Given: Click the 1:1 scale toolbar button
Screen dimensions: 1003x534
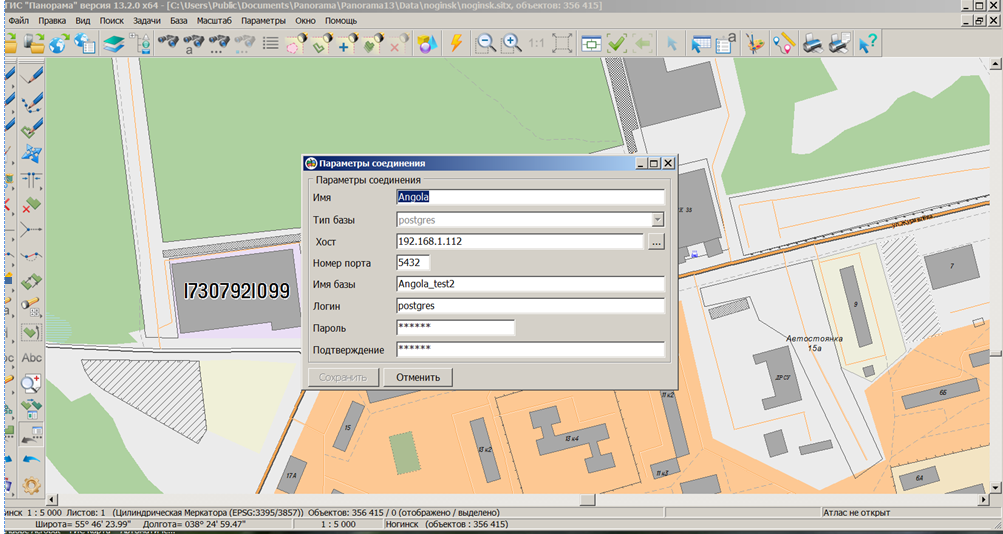Looking at the screenshot, I should pos(537,43).
